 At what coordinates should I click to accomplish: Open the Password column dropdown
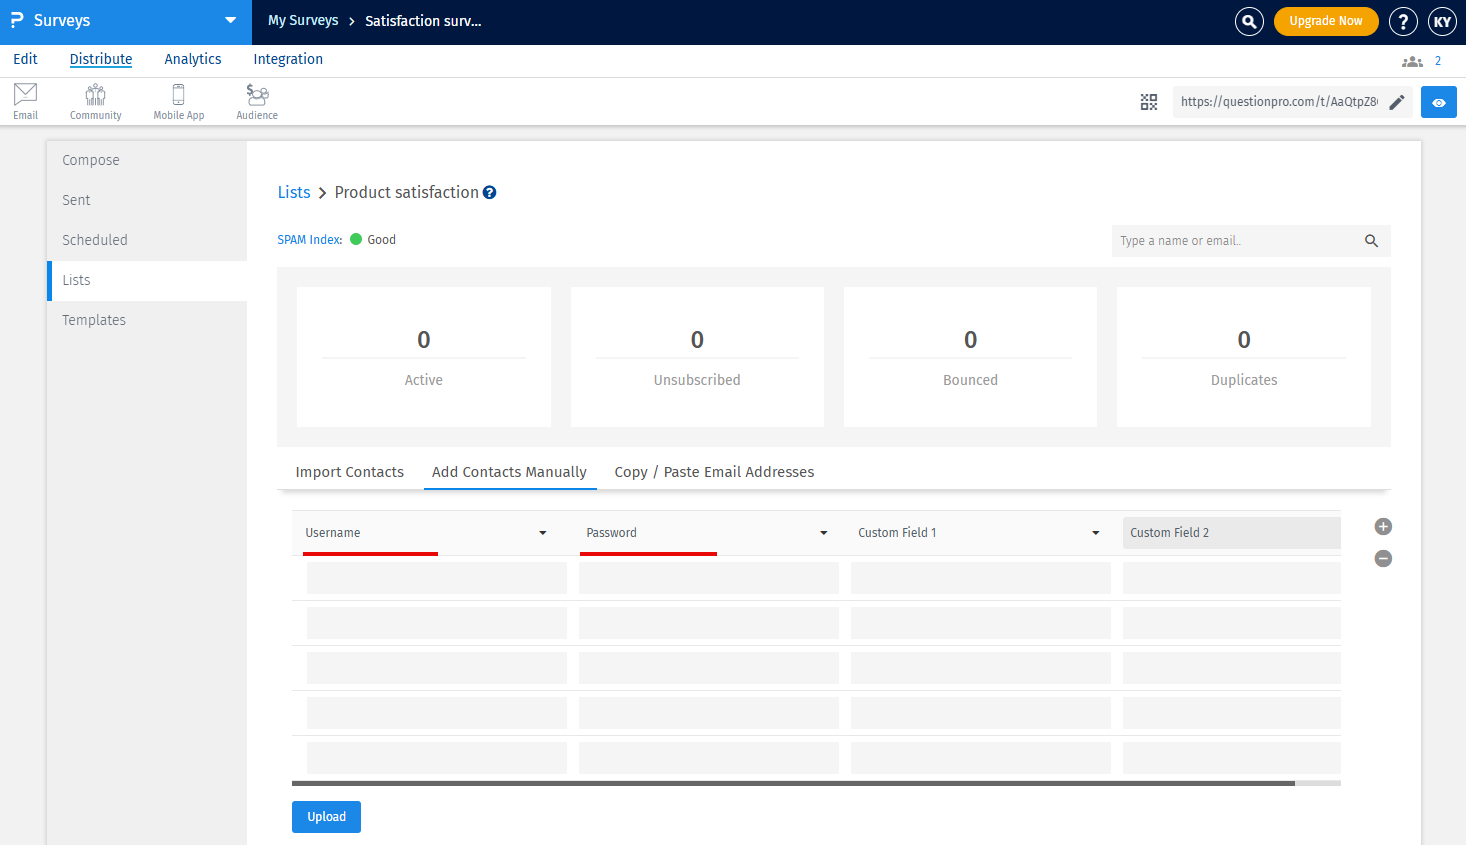823,533
